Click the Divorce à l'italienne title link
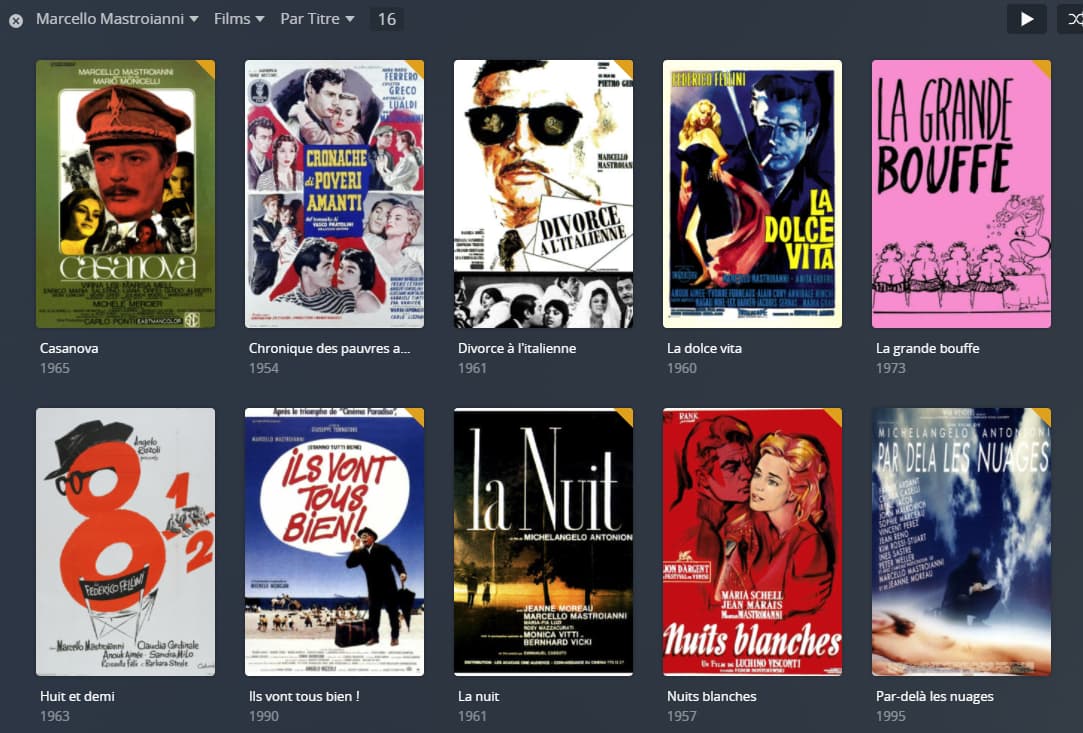Image resolution: width=1083 pixels, height=733 pixels. click(517, 348)
